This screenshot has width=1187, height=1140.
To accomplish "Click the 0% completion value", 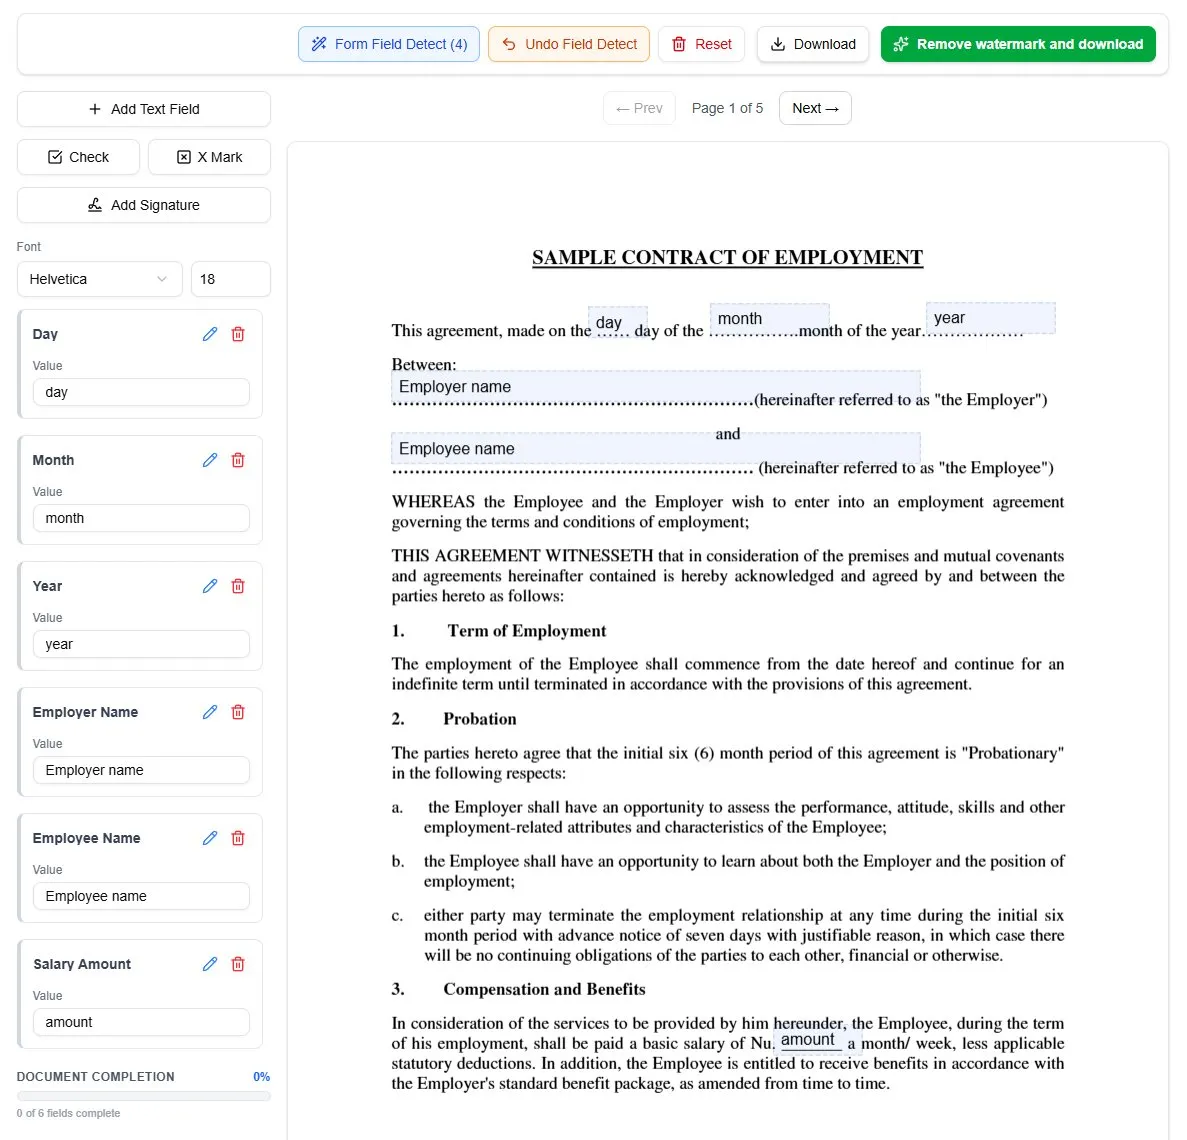I will click(x=261, y=1076).
